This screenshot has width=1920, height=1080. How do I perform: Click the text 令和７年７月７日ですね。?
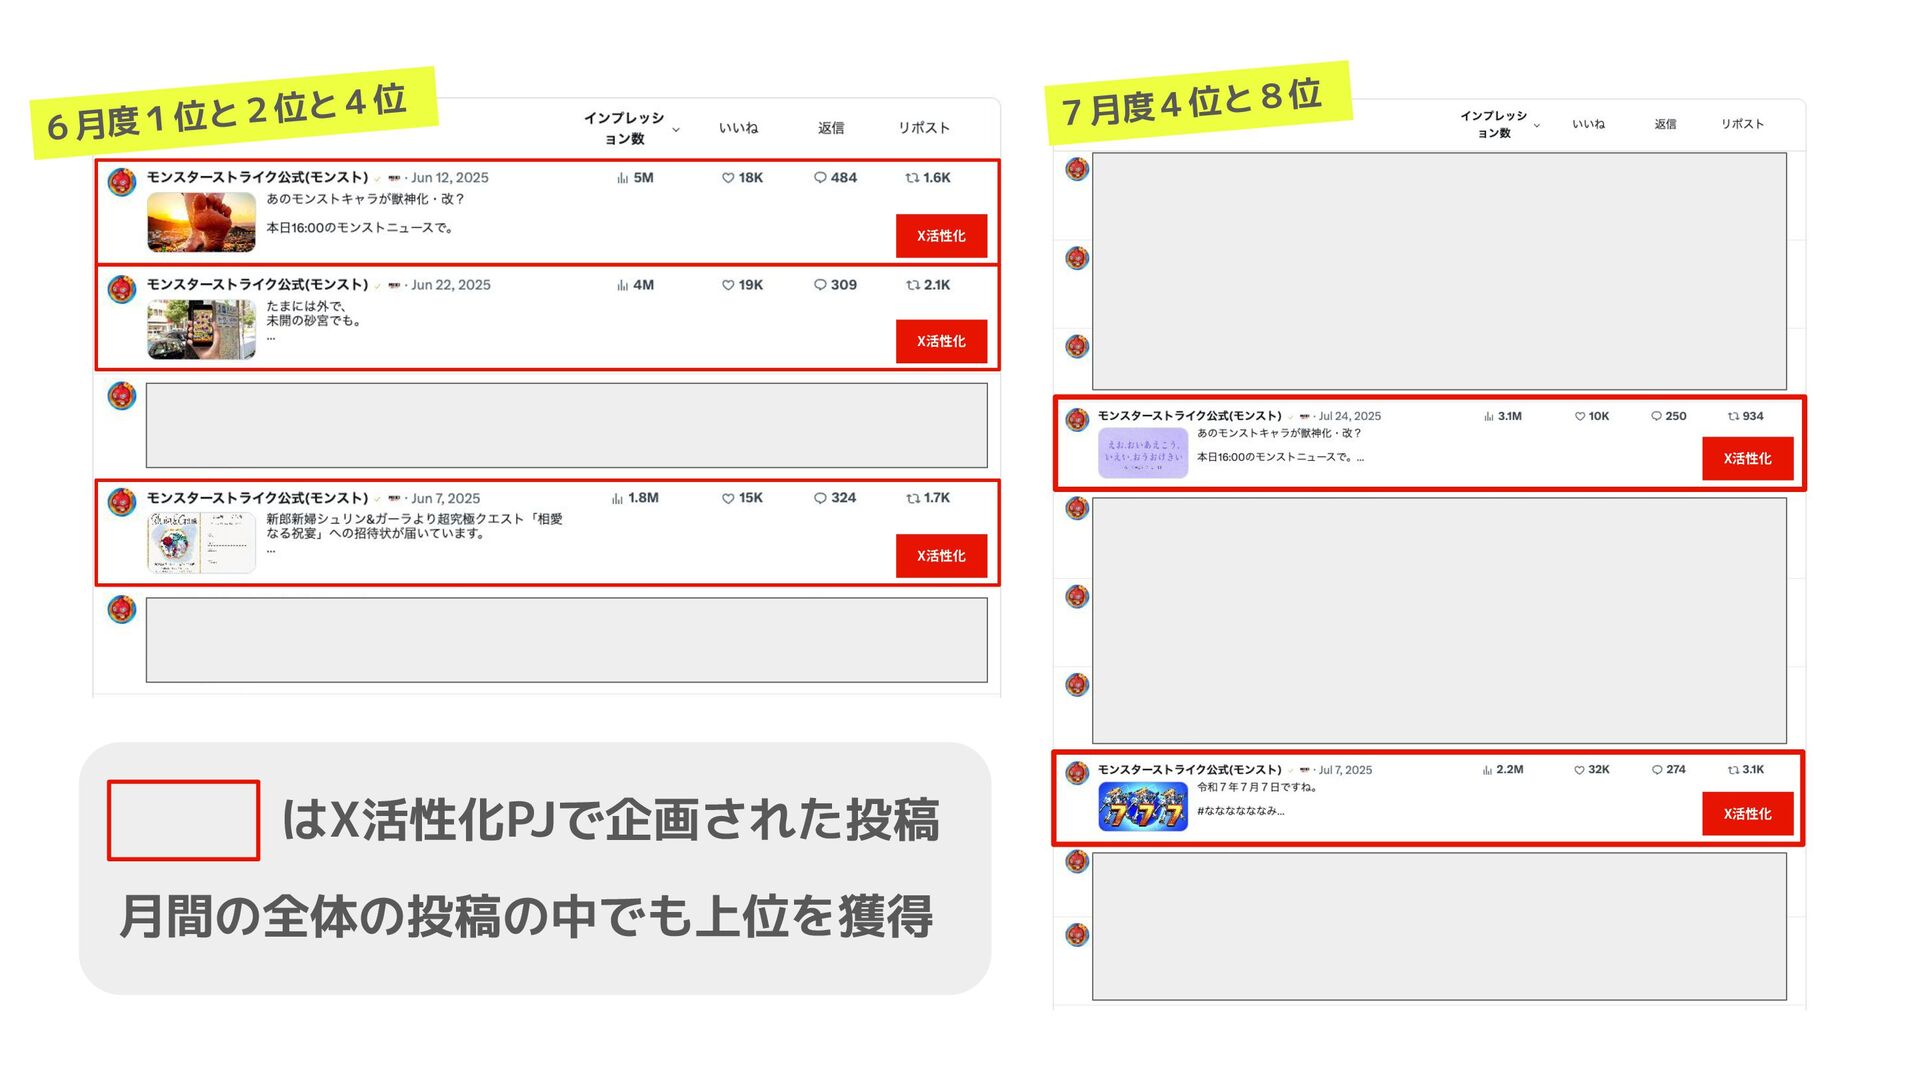coord(1259,787)
